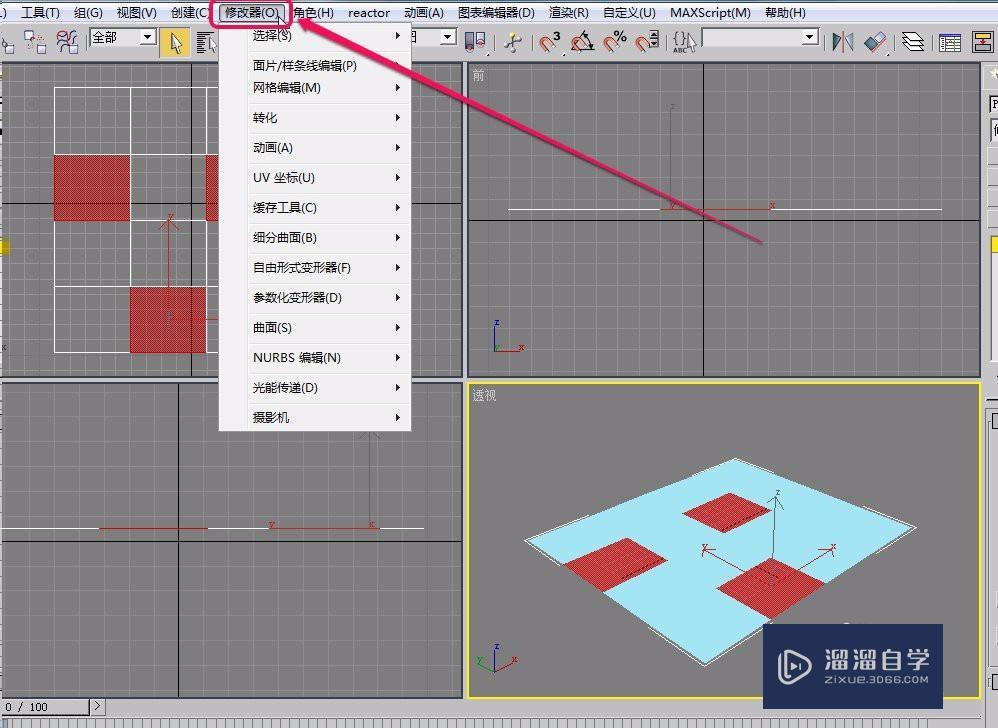Click the time slider next-frame arrow
This screenshot has width=998, height=728.
[x=97, y=706]
